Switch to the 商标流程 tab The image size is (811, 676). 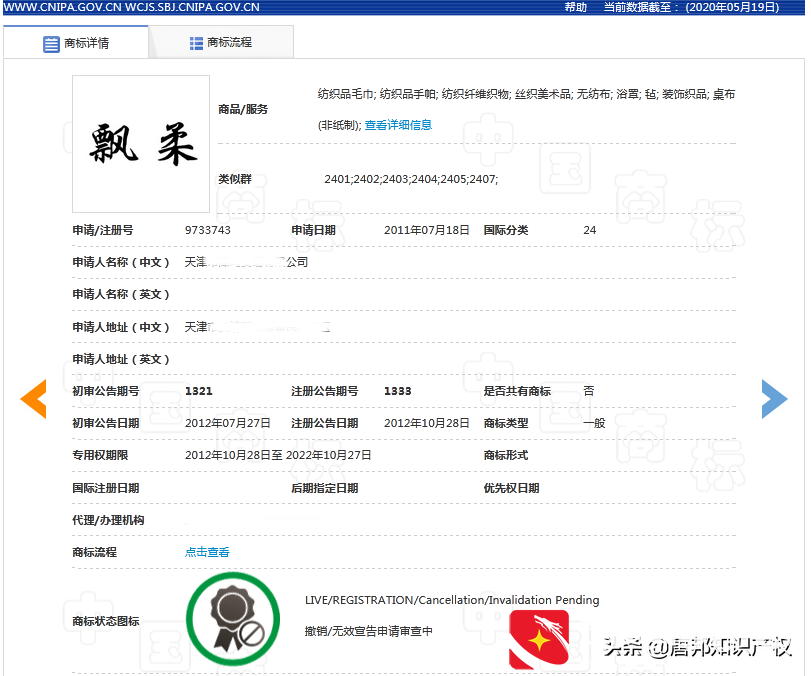(221, 42)
